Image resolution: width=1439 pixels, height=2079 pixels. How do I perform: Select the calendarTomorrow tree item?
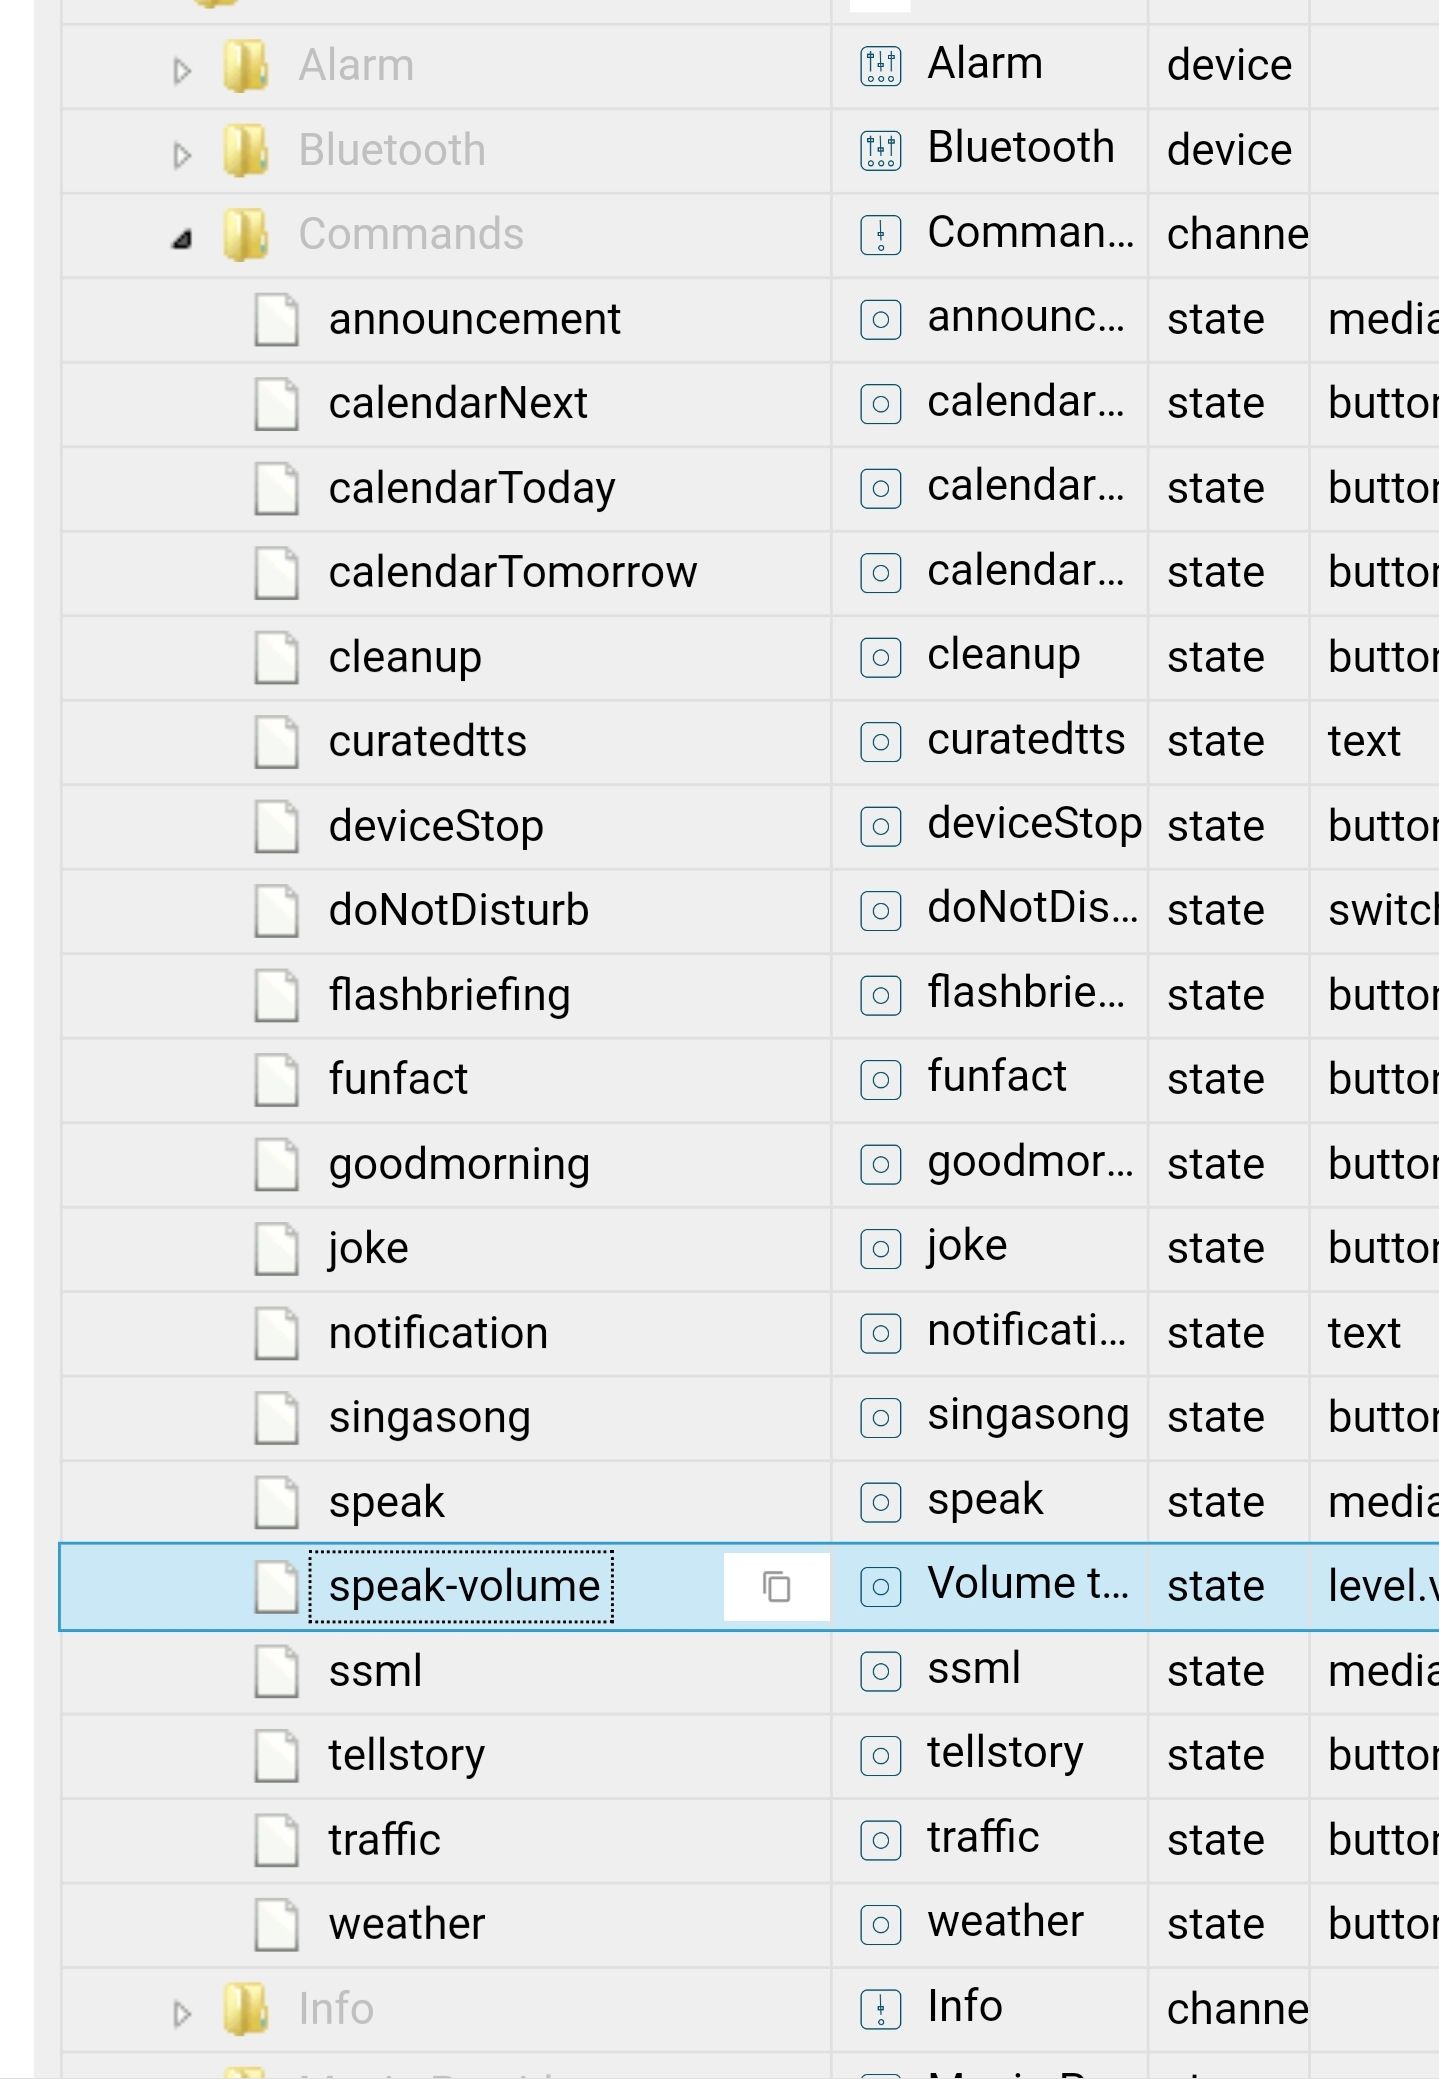click(x=512, y=573)
